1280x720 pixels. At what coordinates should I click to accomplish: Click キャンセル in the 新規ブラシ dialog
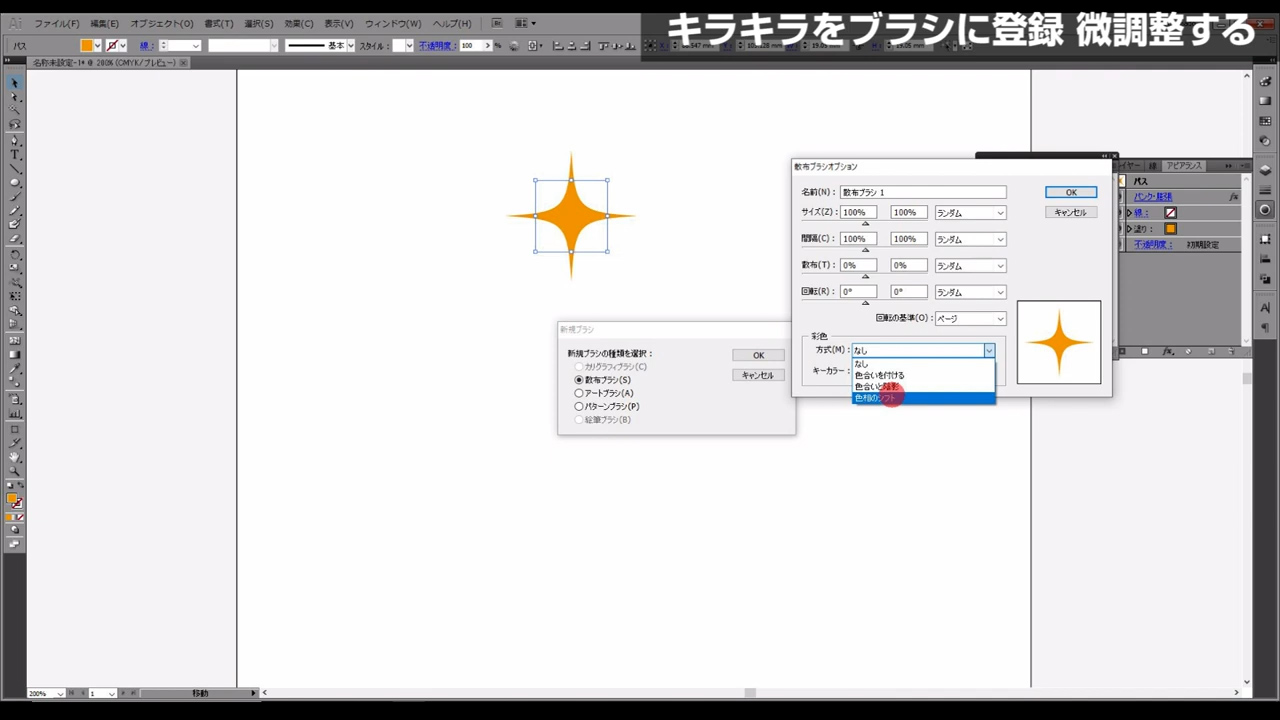pos(758,375)
